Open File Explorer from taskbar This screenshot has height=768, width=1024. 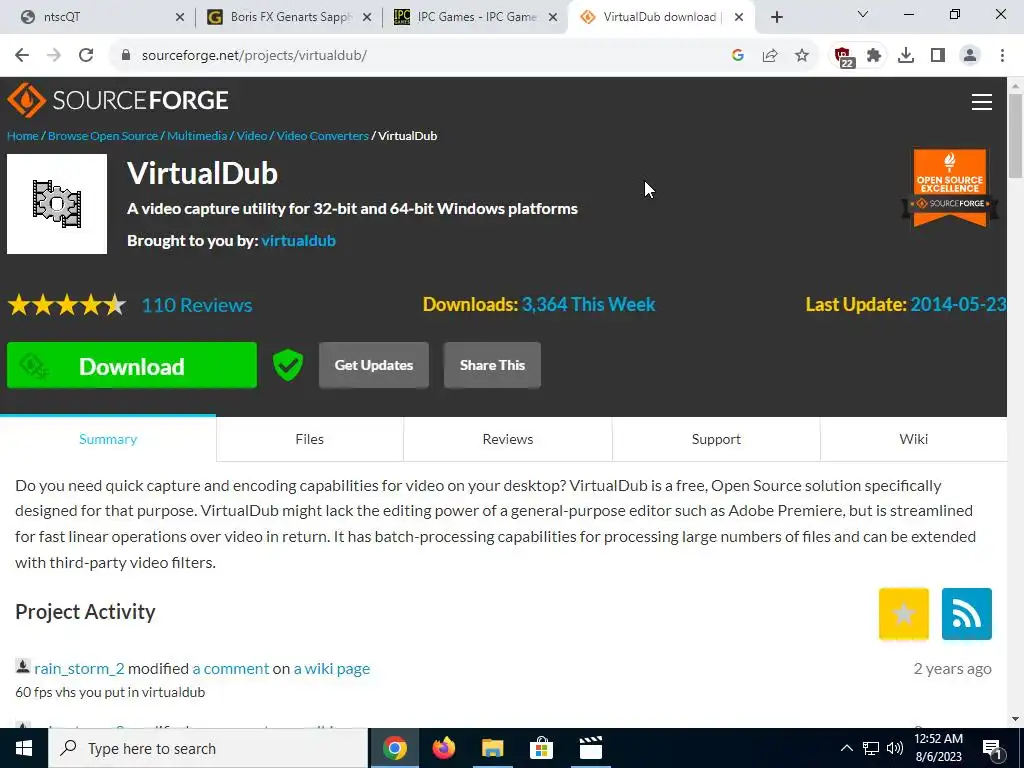click(x=492, y=748)
